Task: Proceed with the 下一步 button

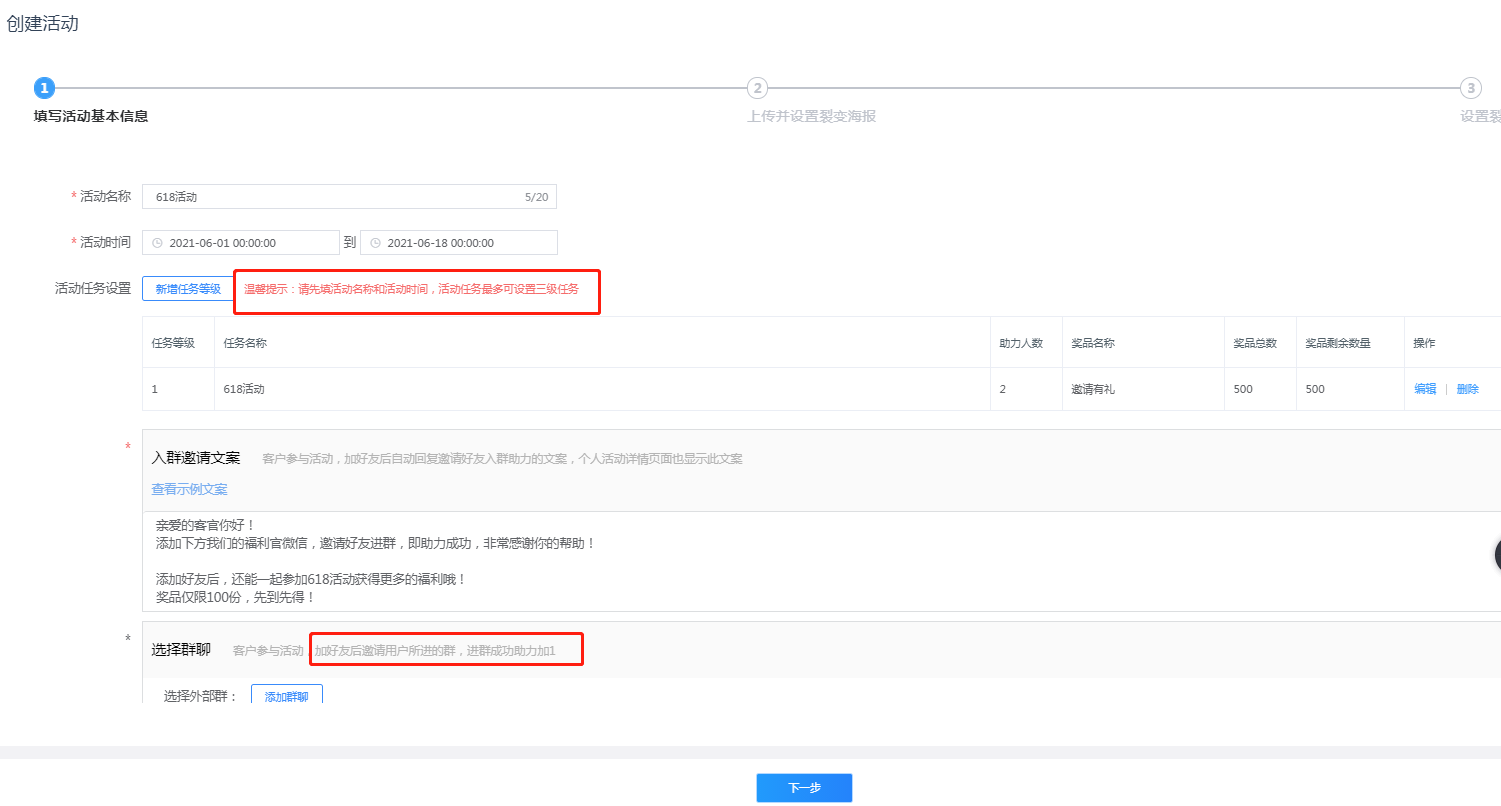Action: pyautogui.click(x=804, y=788)
